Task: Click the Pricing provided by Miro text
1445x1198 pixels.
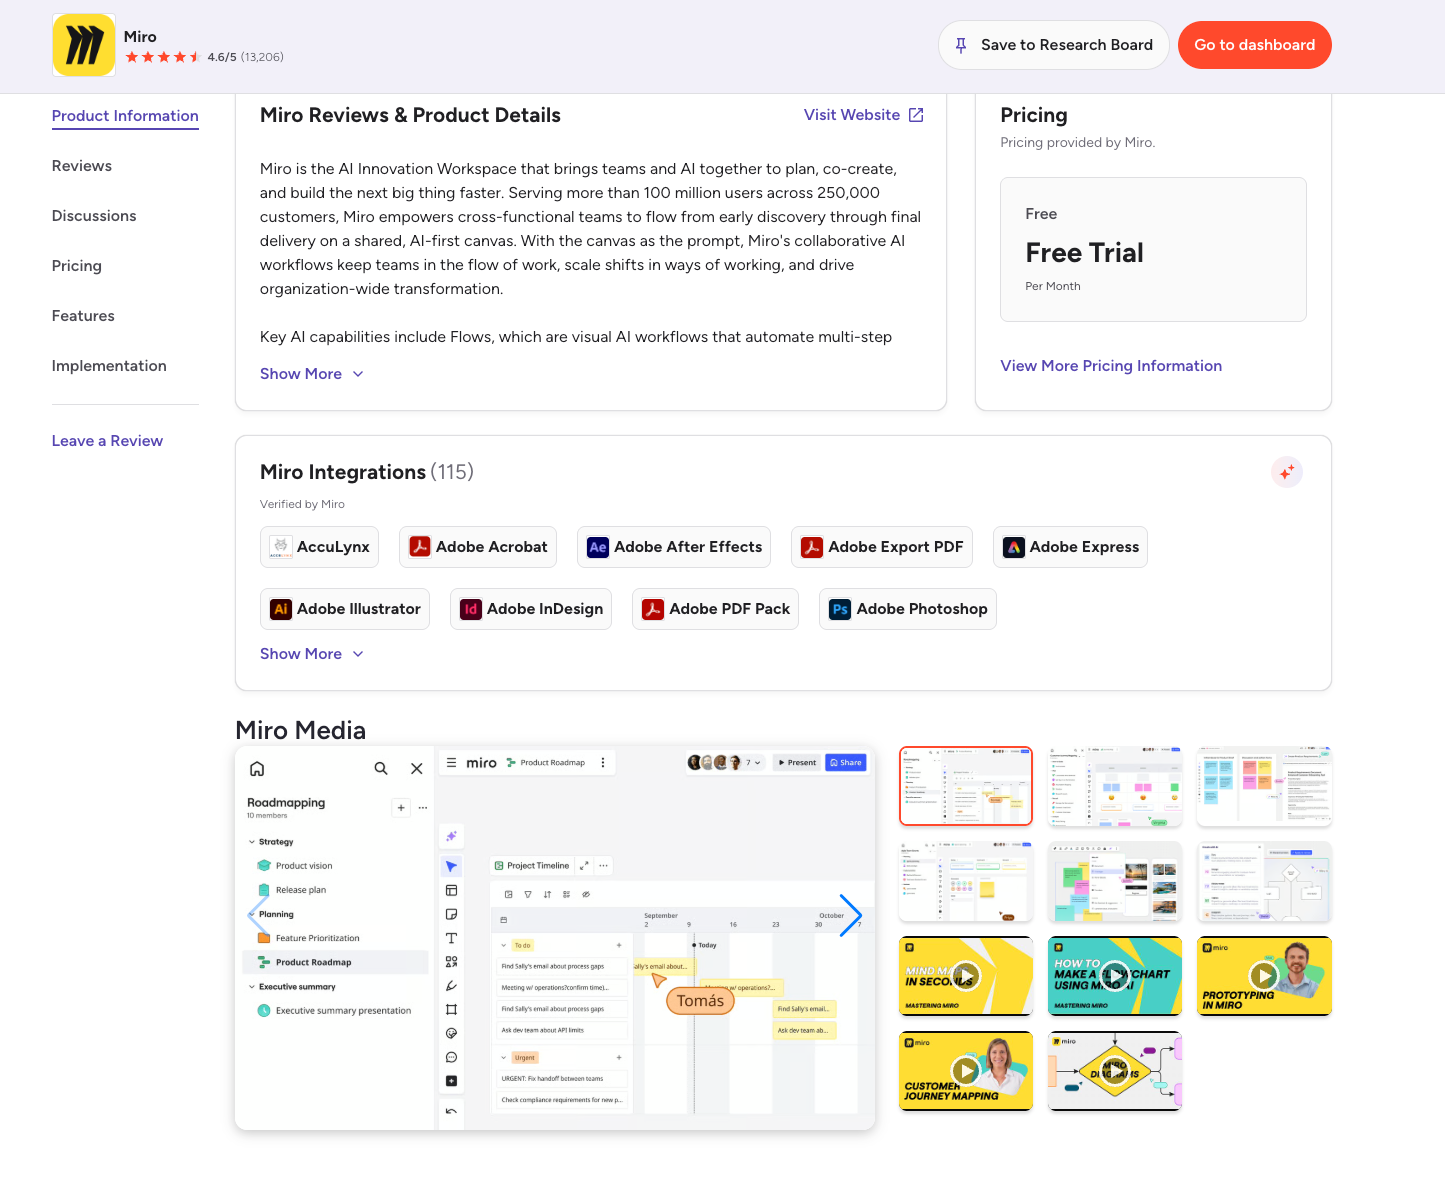Action: coord(1078,142)
